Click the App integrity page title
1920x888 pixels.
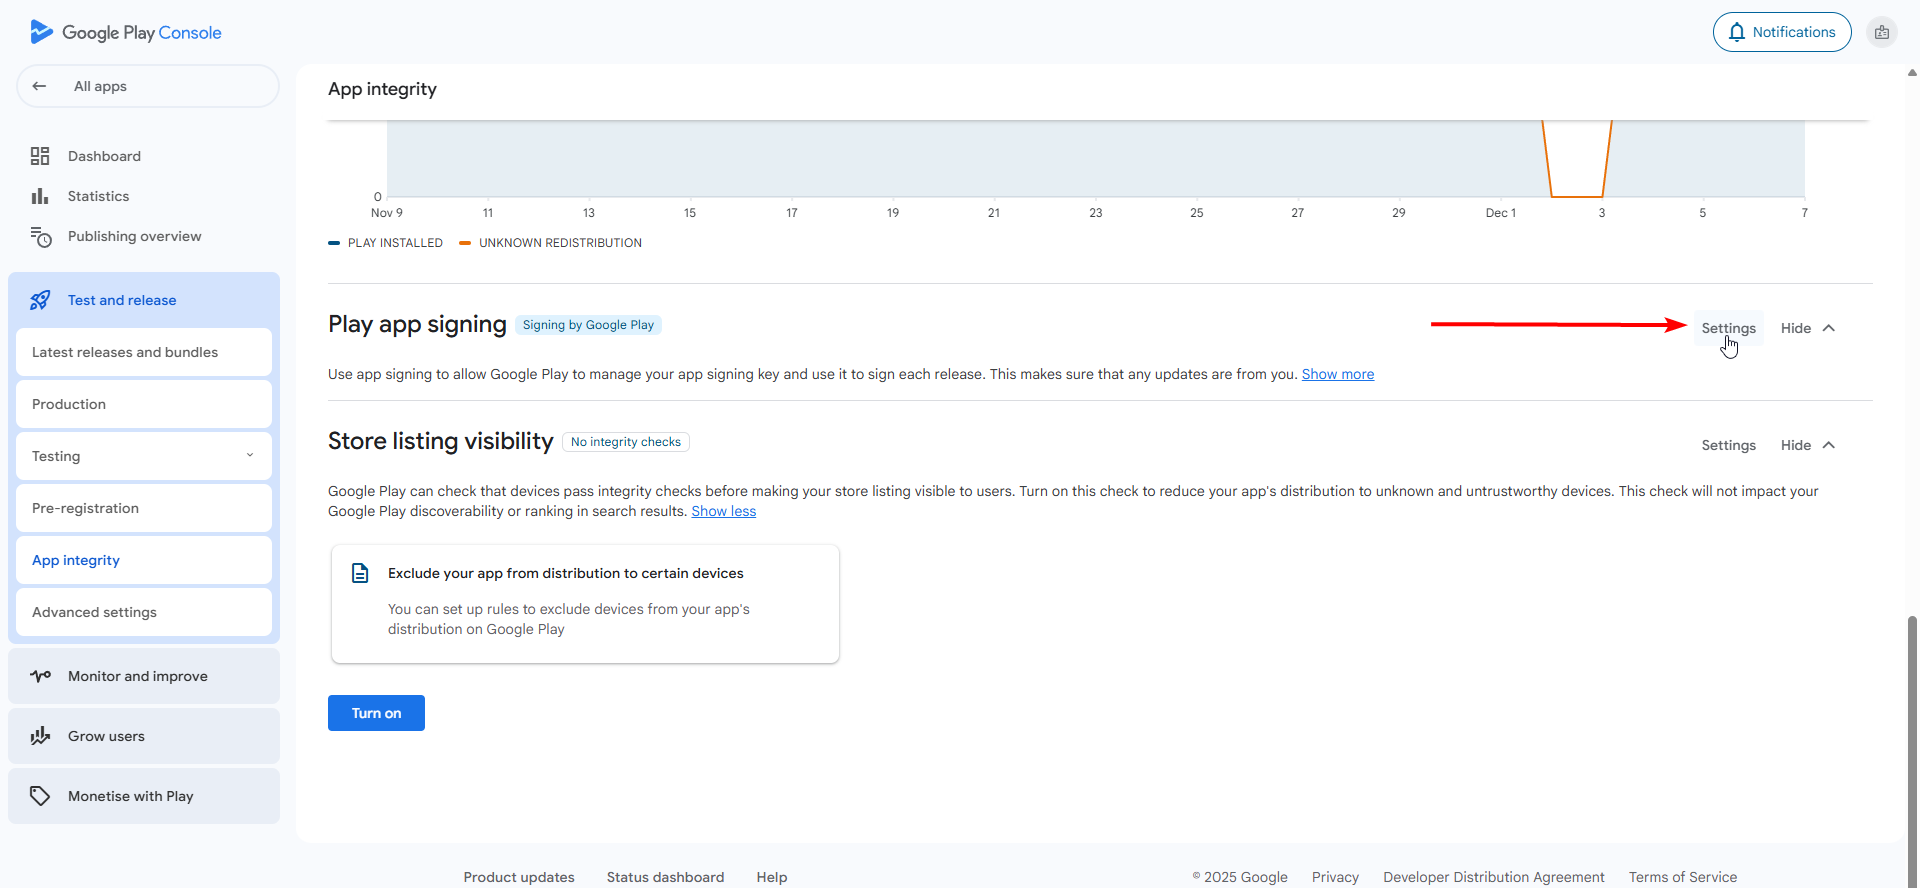382,89
